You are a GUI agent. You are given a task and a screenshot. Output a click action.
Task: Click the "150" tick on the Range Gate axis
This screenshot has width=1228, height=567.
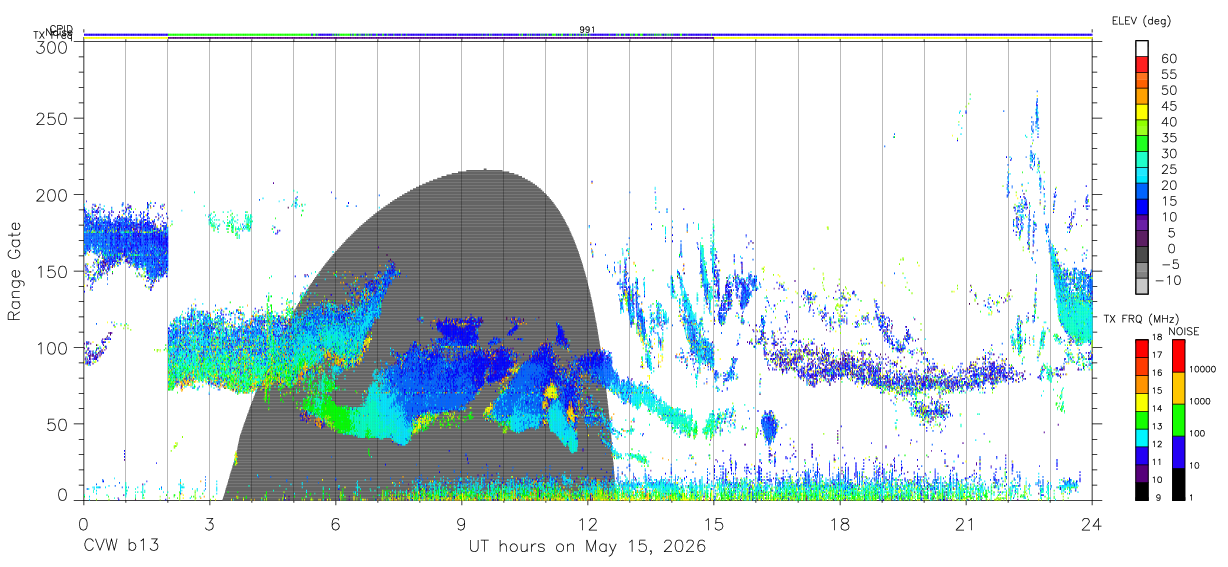(52, 271)
